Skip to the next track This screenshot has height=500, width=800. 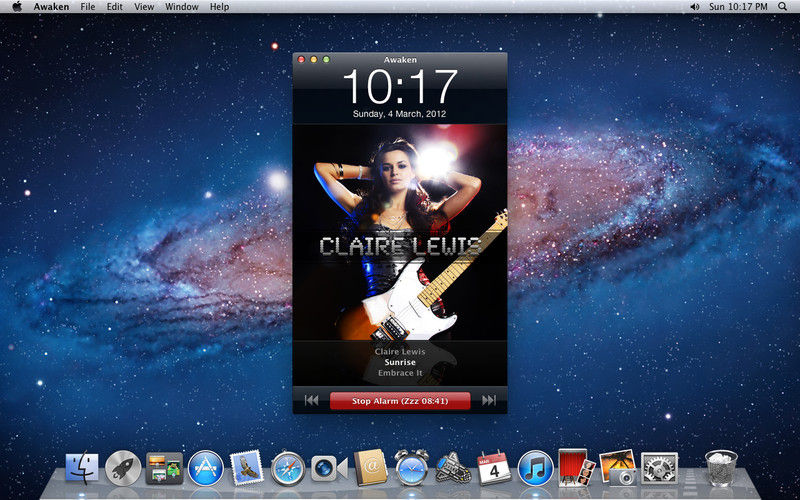click(x=489, y=401)
